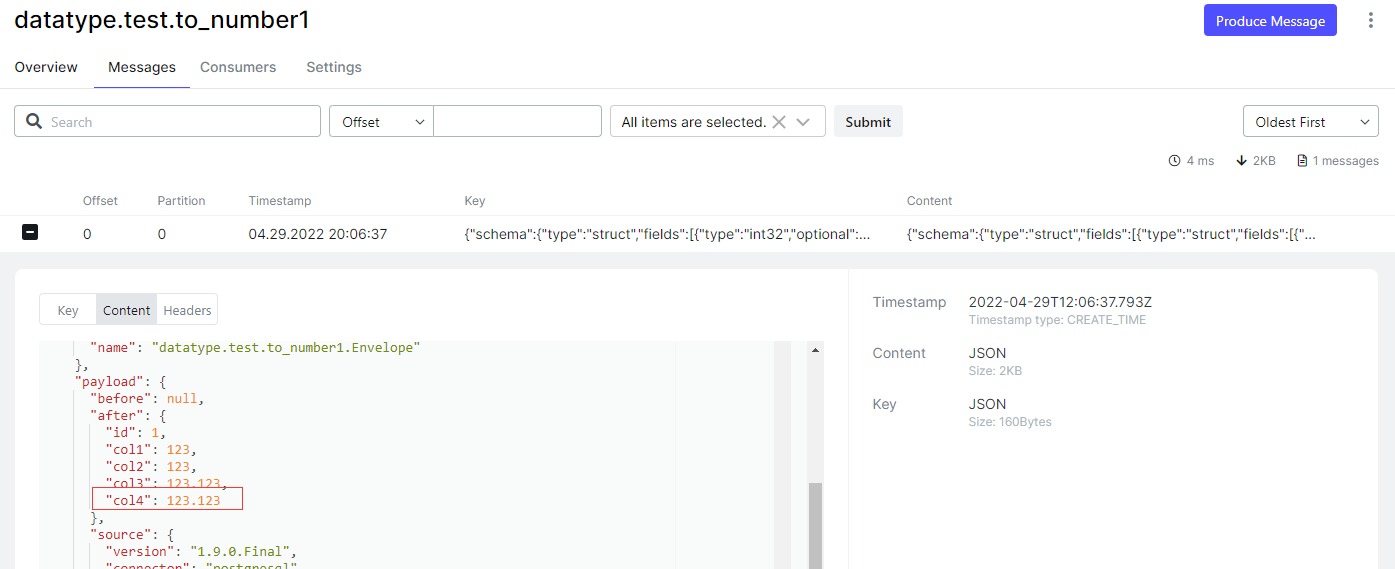Open the Settings tab
Image resolution: width=1395 pixels, height=569 pixels.
pyautogui.click(x=334, y=67)
